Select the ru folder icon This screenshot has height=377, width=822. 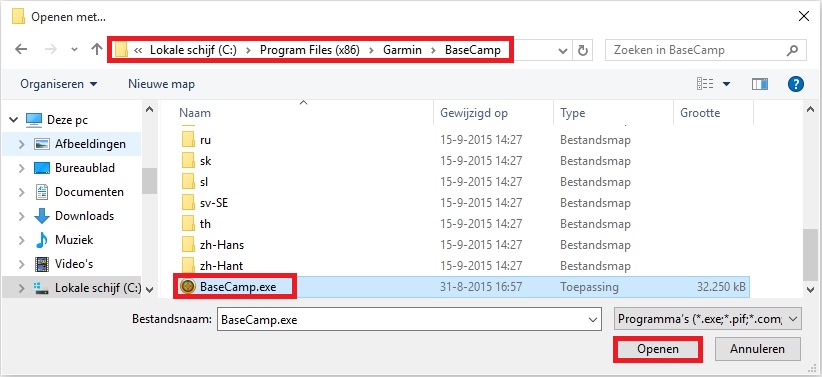pyautogui.click(x=188, y=140)
